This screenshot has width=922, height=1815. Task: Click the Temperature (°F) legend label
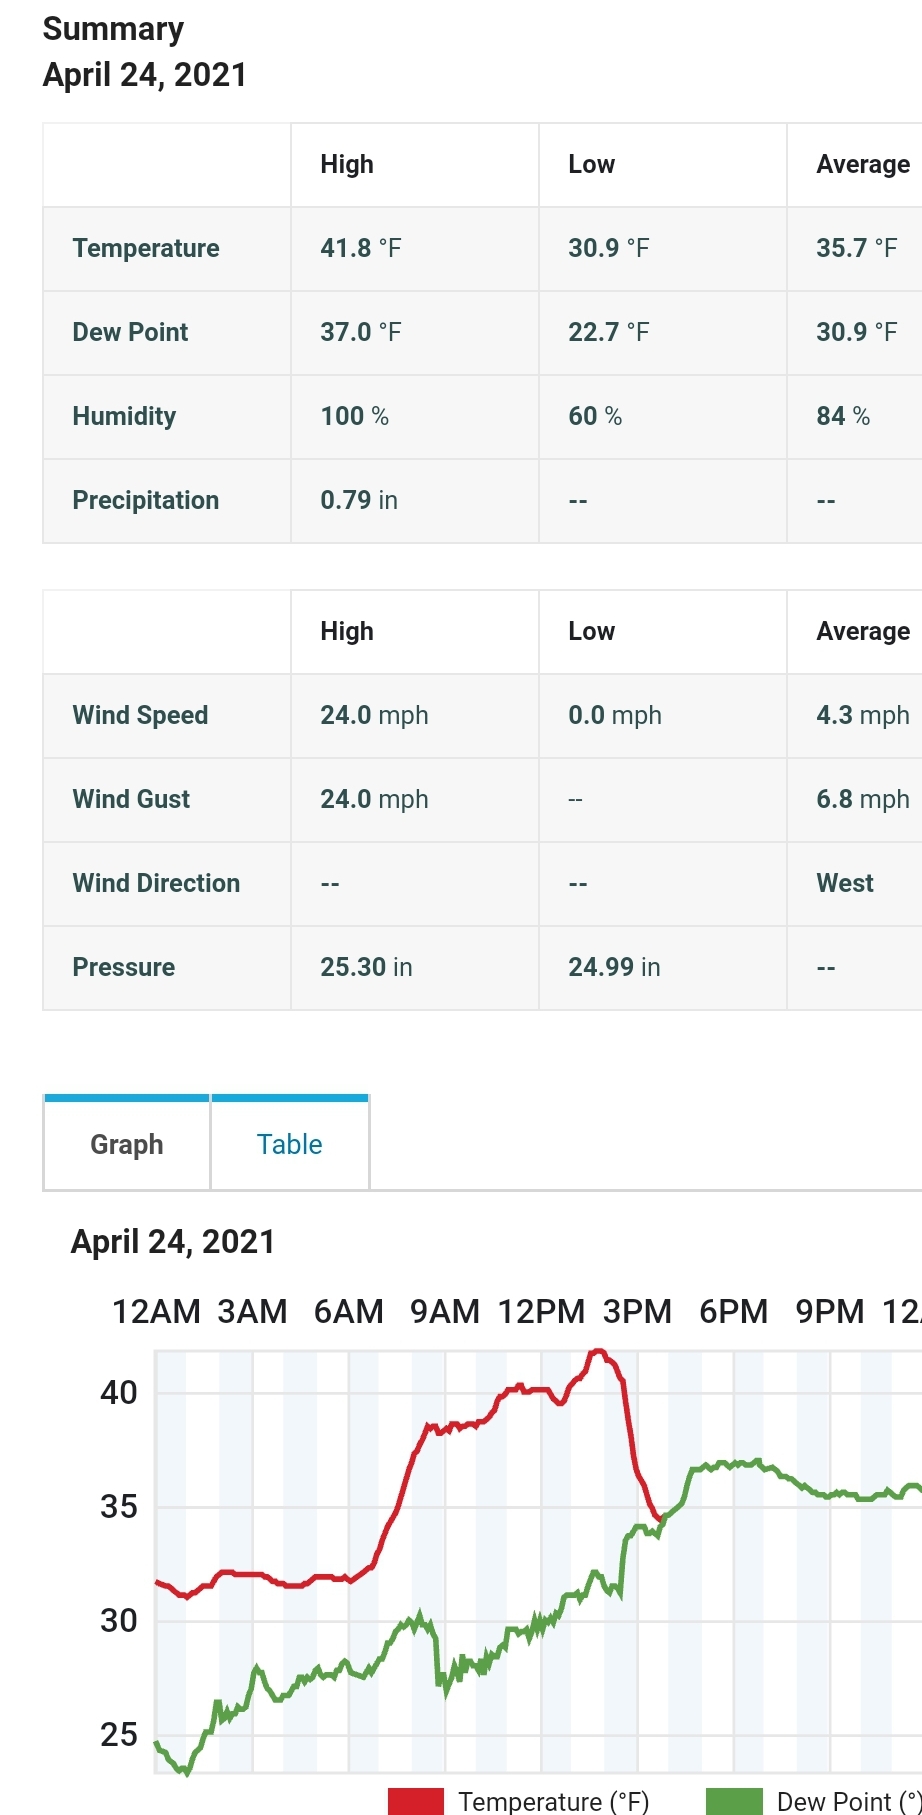point(554,1801)
